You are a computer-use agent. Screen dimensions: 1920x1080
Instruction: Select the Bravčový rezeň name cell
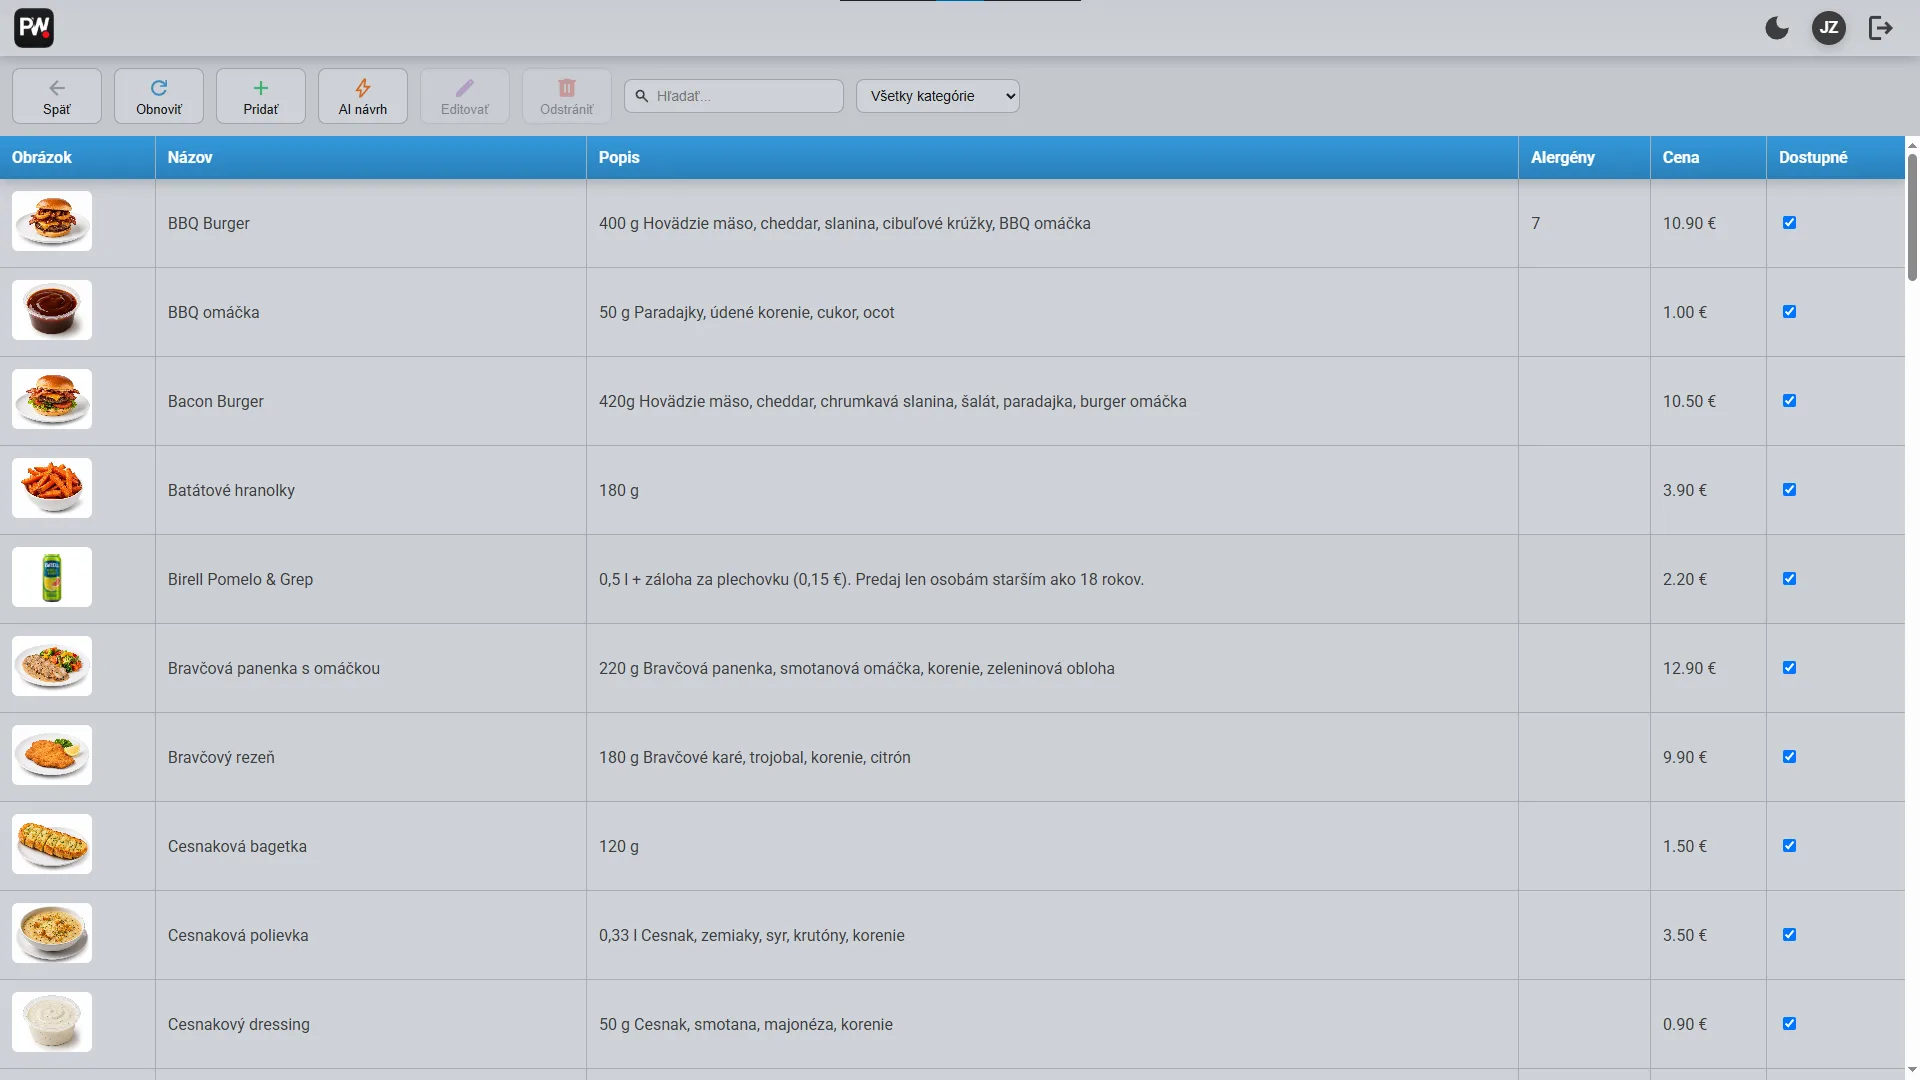click(x=371, y=757)
